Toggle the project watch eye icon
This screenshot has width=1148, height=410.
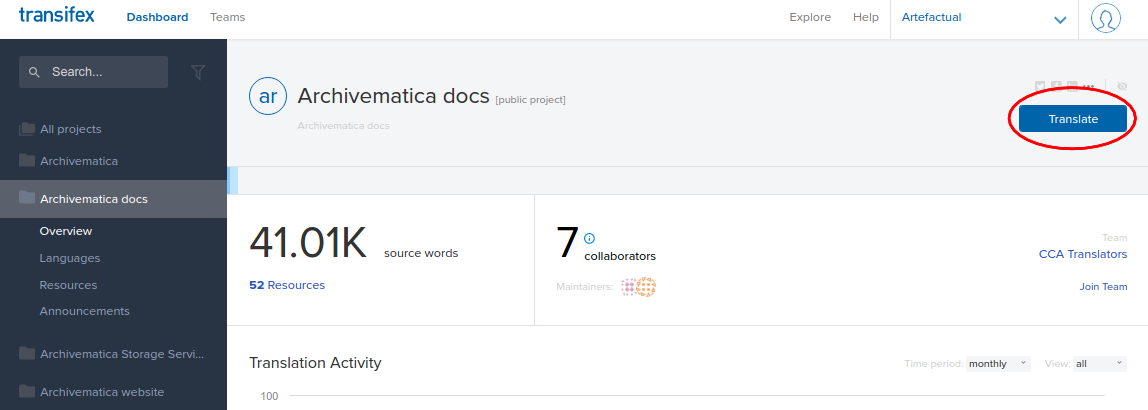click(x=1122, y=87)
